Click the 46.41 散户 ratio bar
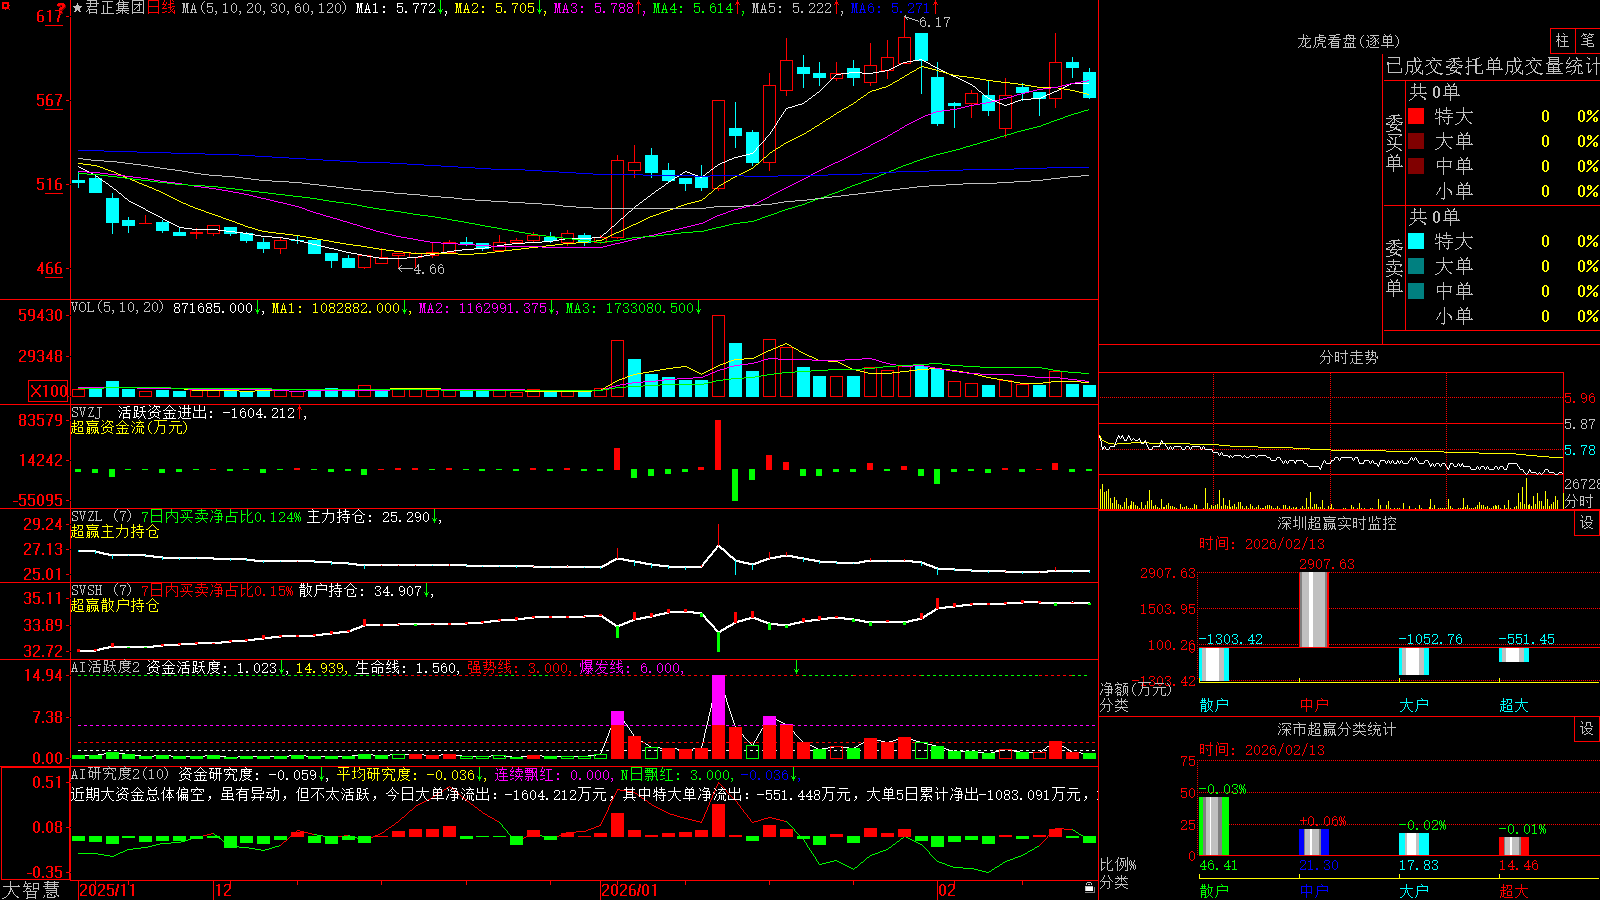The height and width of the screenshot is (900, 1600). (x=1214, y=826)
